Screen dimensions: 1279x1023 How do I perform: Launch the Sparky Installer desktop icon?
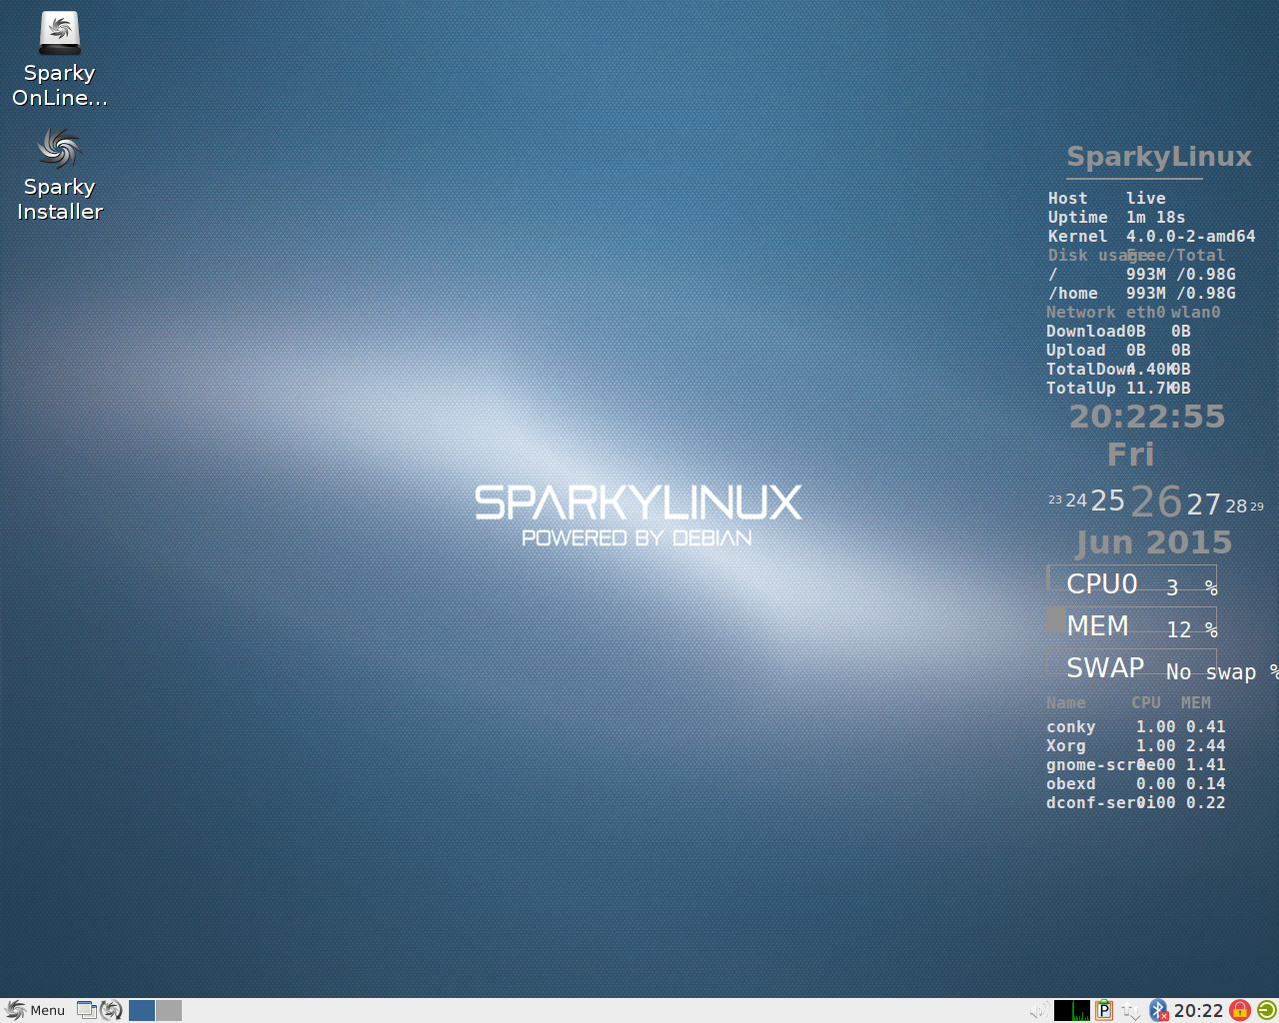59,149
